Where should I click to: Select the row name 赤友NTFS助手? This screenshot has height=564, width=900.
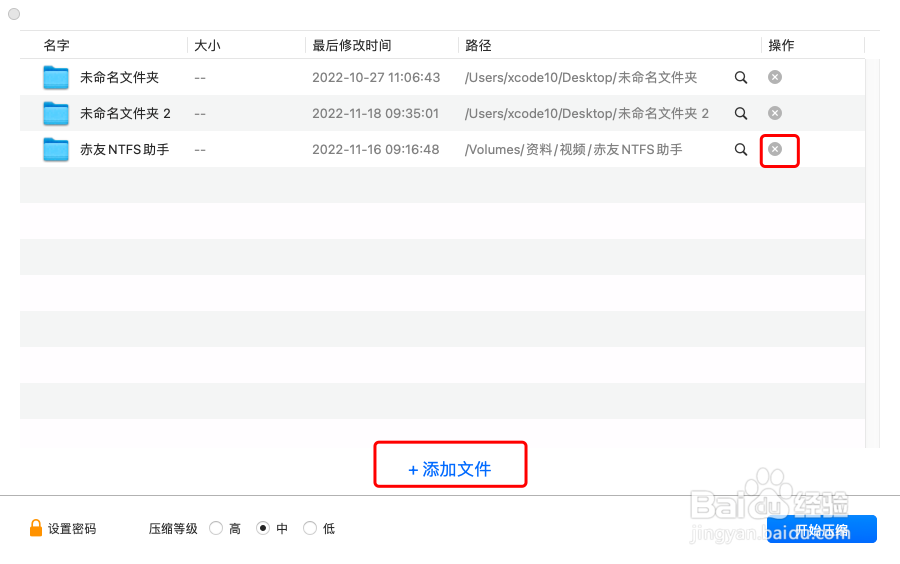pyautogui.click(x=125, y=150)
